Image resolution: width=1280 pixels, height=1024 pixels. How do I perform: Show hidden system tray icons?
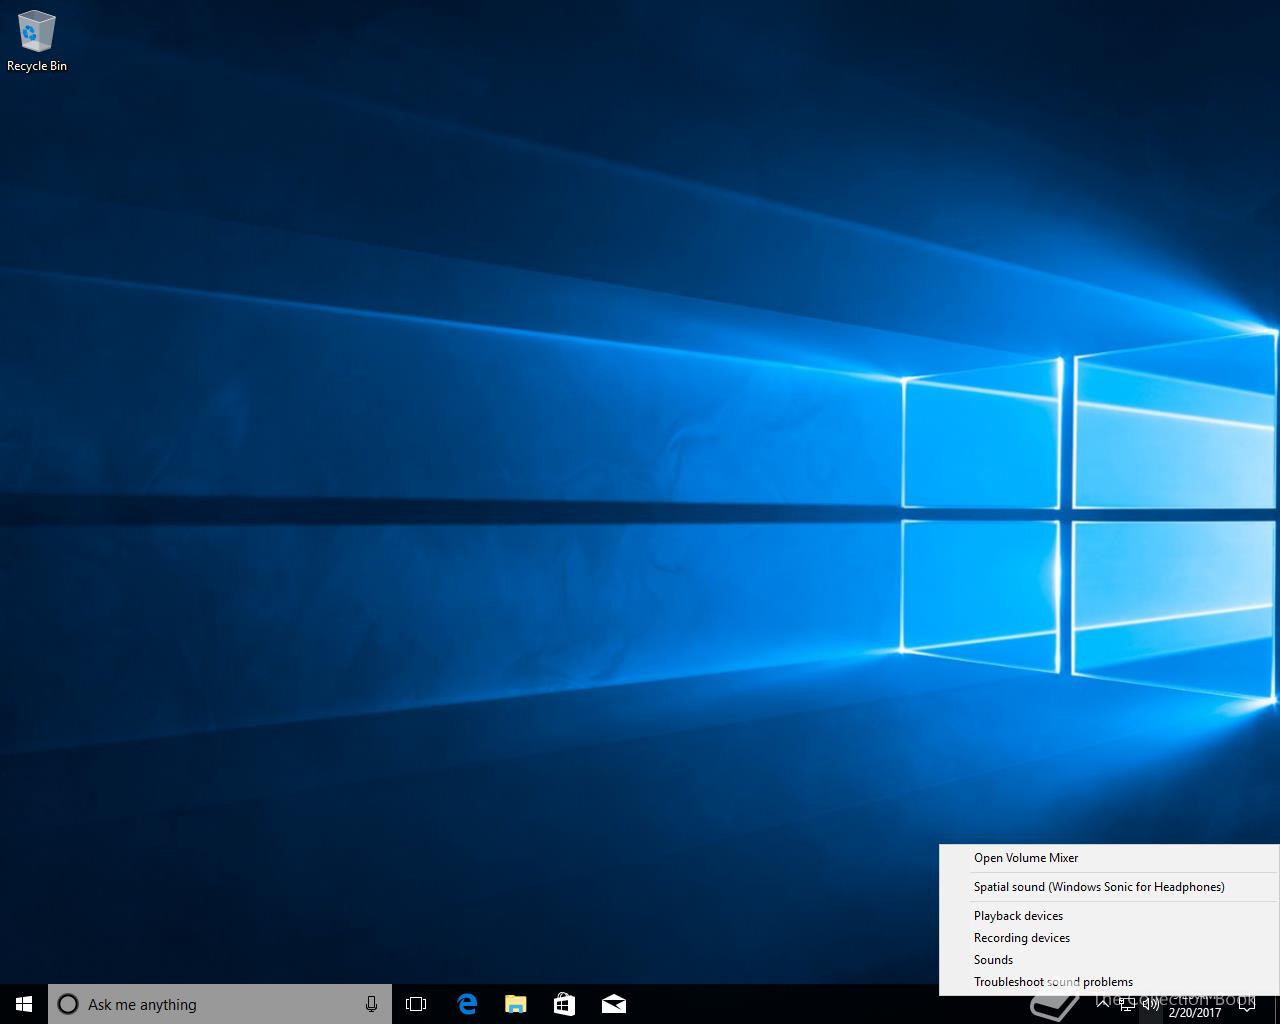point(1103,1003)
